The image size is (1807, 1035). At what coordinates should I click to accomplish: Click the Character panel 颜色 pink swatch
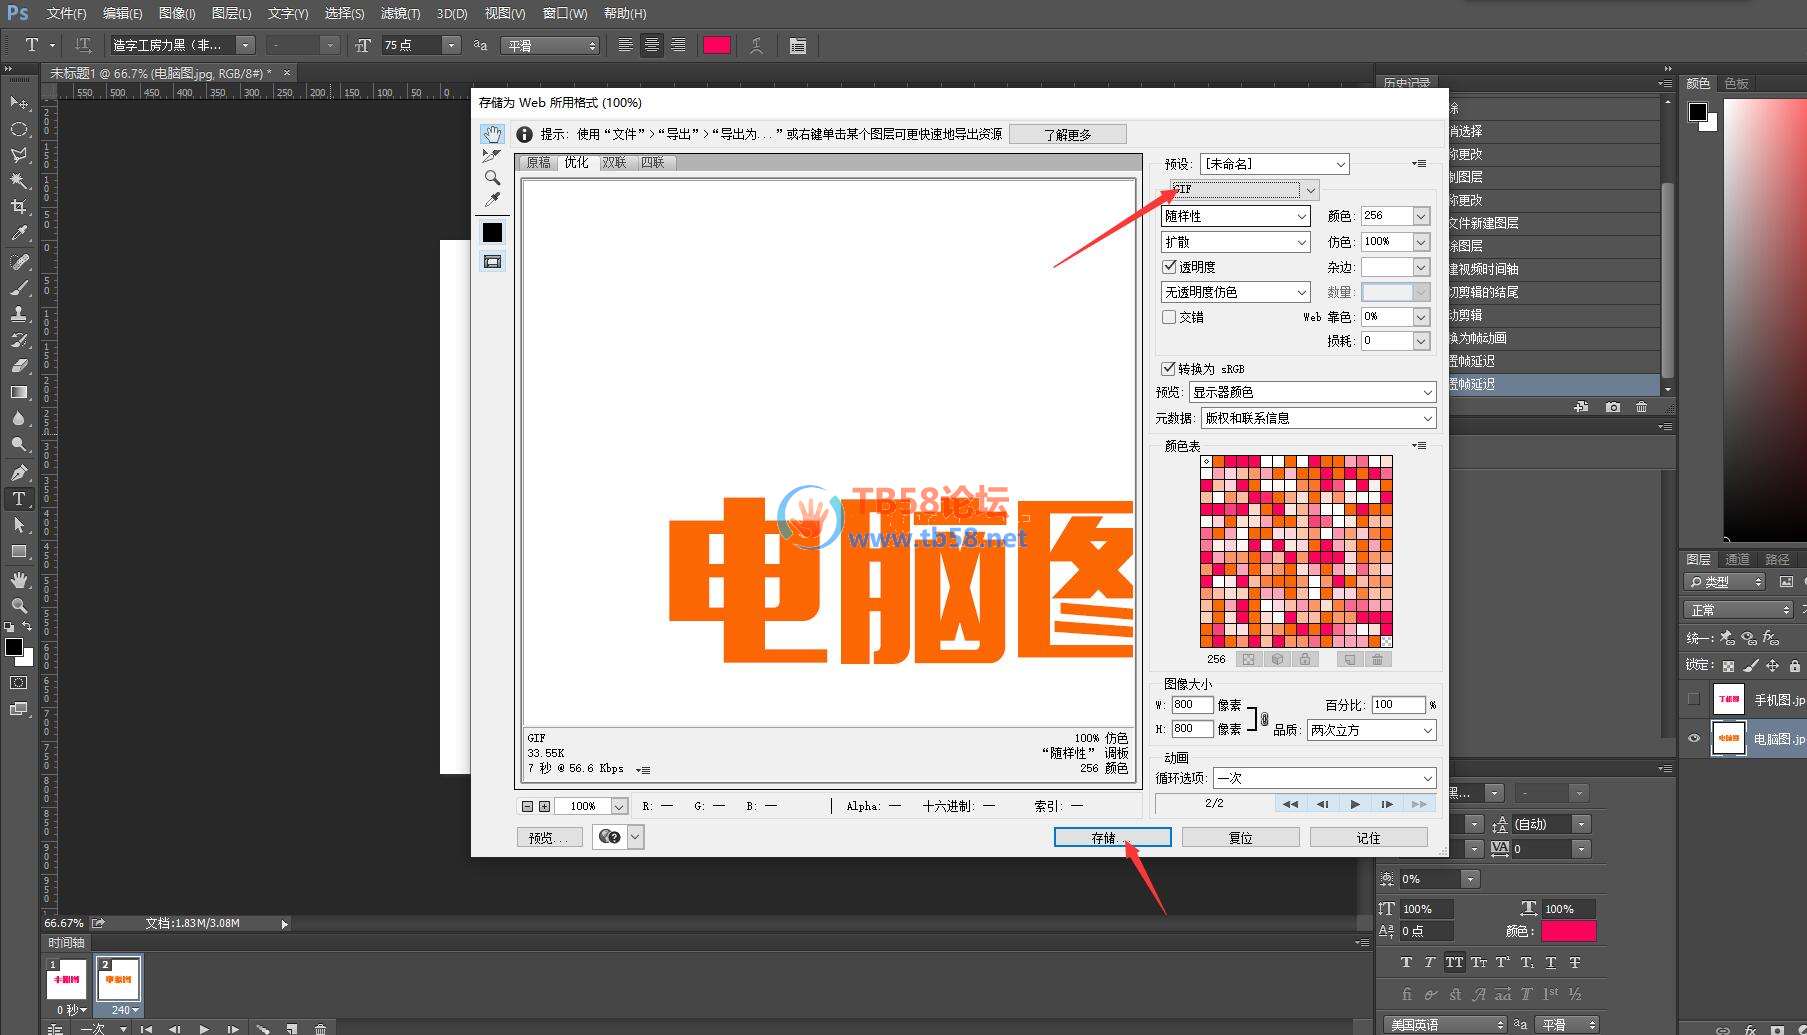click(1568, 931)
